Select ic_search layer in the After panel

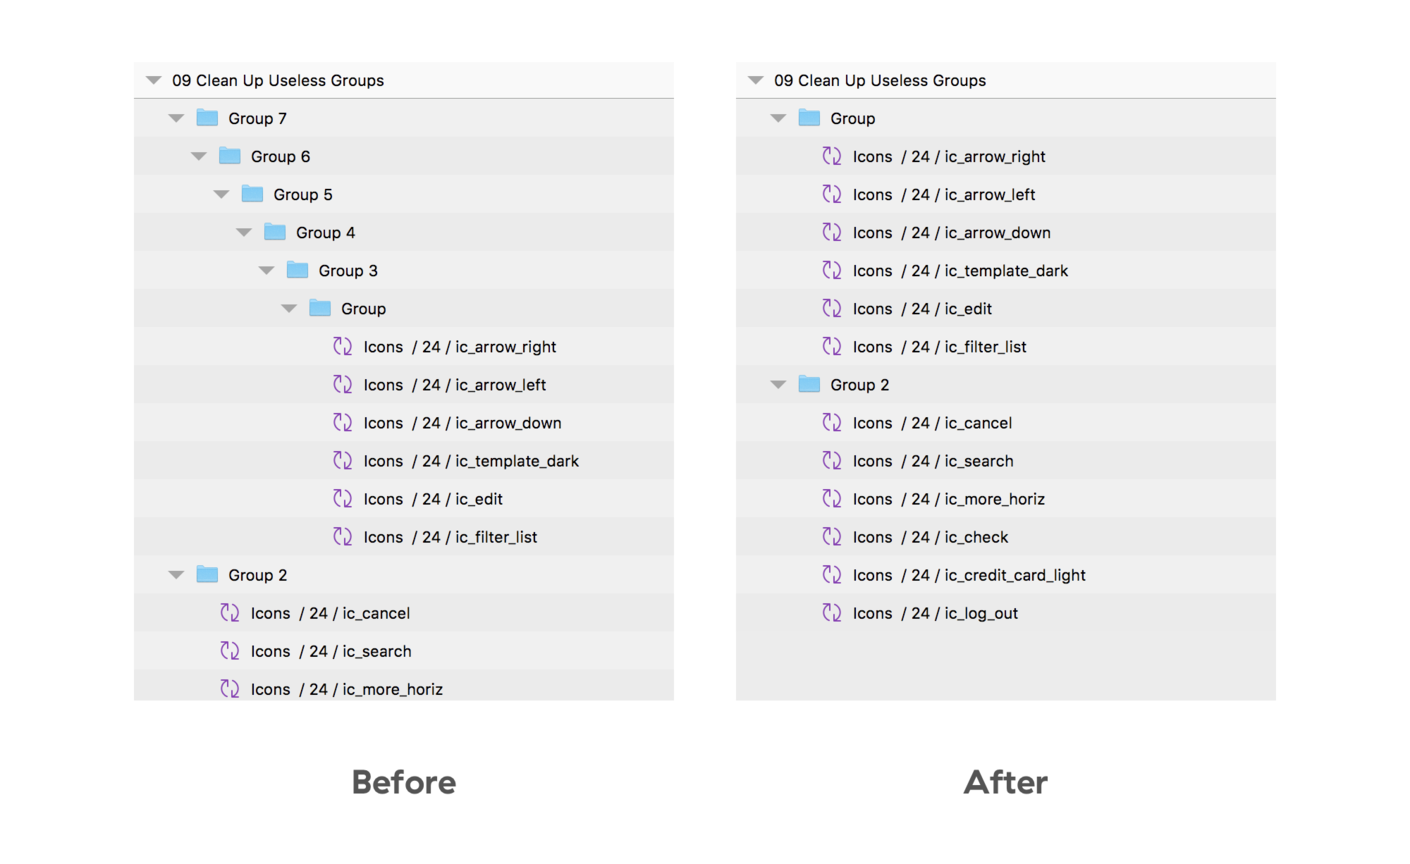click(932, 461)
